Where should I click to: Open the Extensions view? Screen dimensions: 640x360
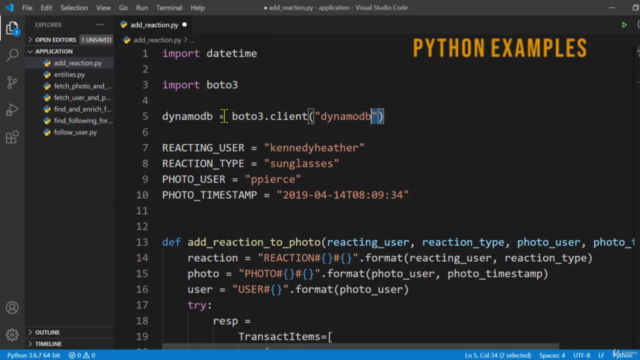click(x=12, y=137)
